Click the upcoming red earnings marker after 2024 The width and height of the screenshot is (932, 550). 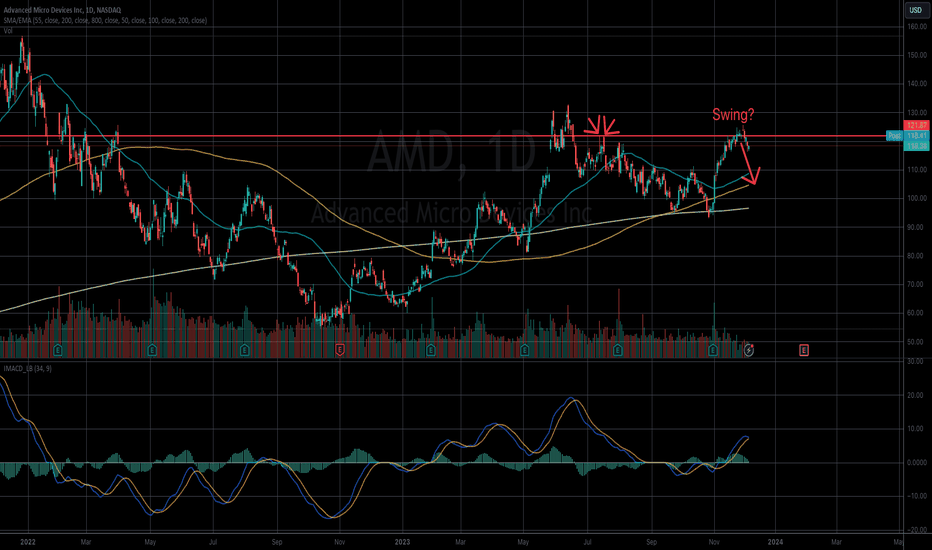coord(804,350)
